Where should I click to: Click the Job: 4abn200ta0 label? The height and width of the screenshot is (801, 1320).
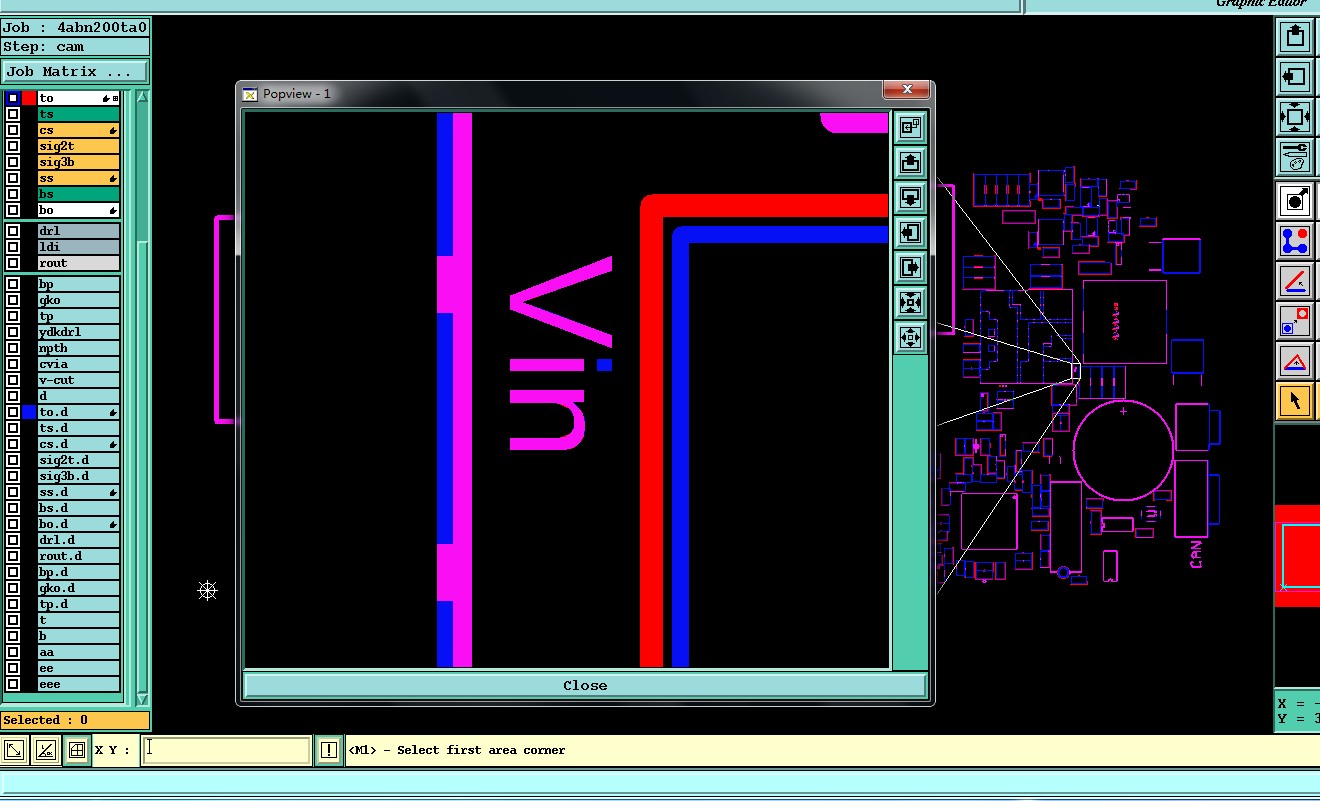75,27
